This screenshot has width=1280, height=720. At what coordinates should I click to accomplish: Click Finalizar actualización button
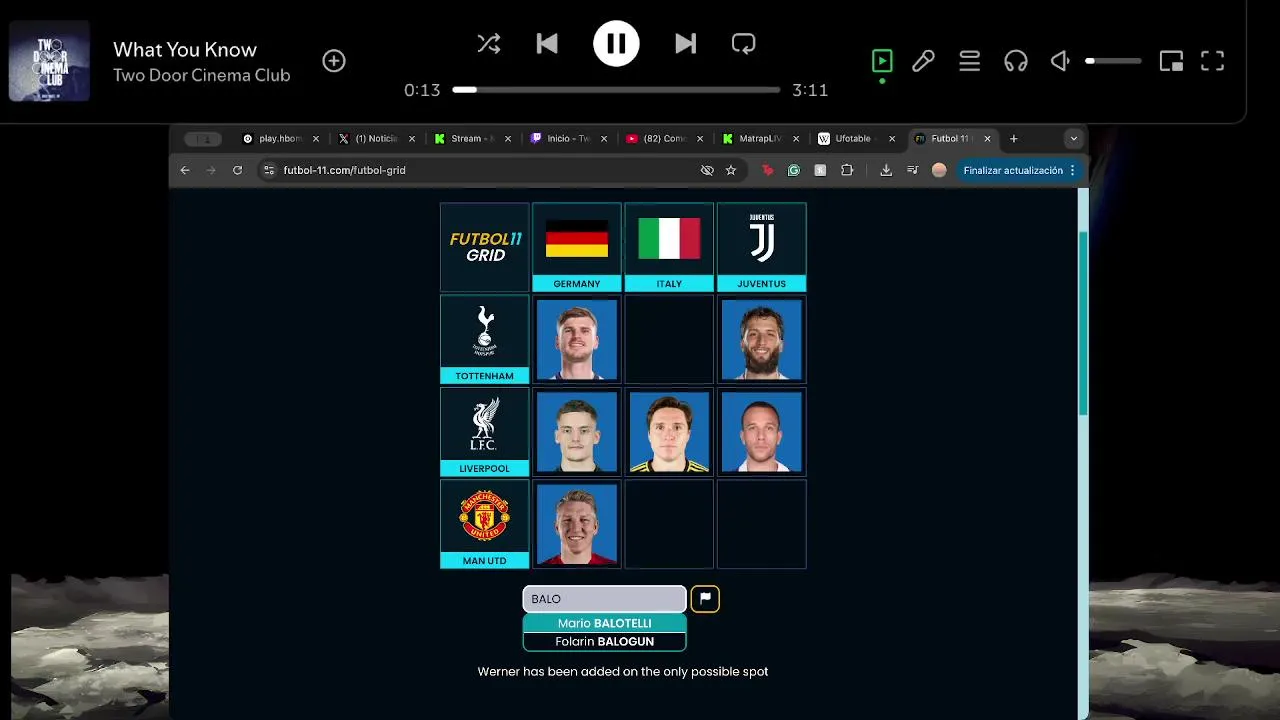click(1013, 170)
